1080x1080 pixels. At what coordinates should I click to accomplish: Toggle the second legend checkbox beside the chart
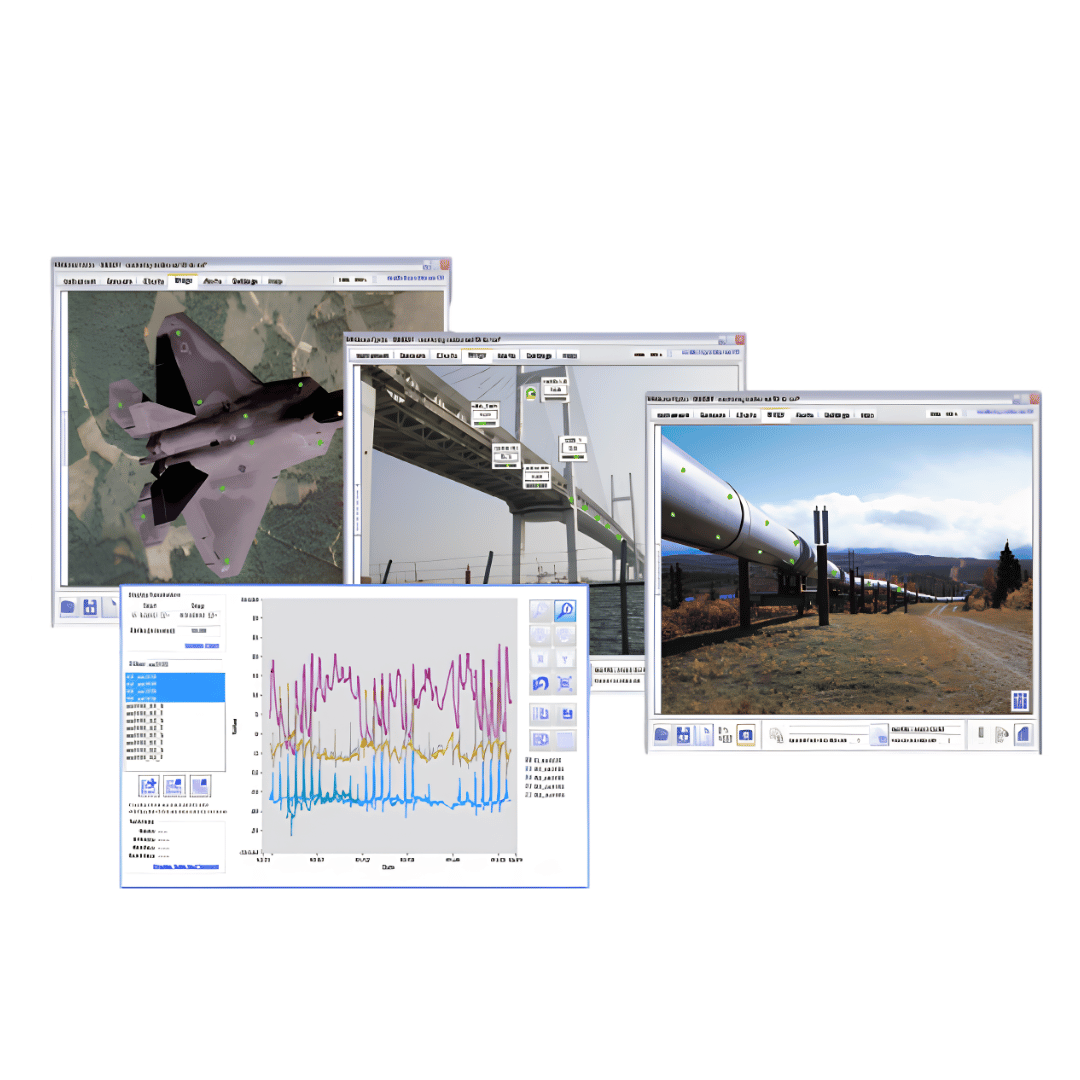[x=528, y=769]
